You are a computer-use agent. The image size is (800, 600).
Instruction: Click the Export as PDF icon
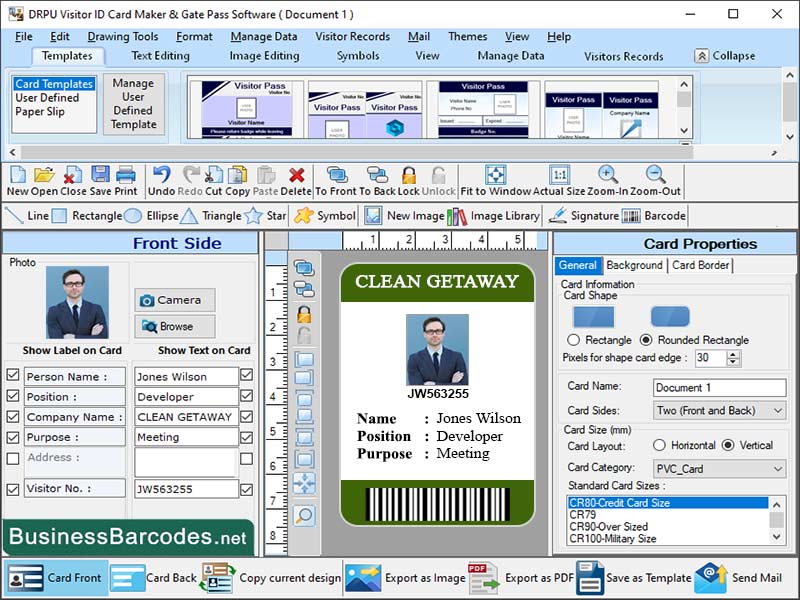click(x=484, y=578)
